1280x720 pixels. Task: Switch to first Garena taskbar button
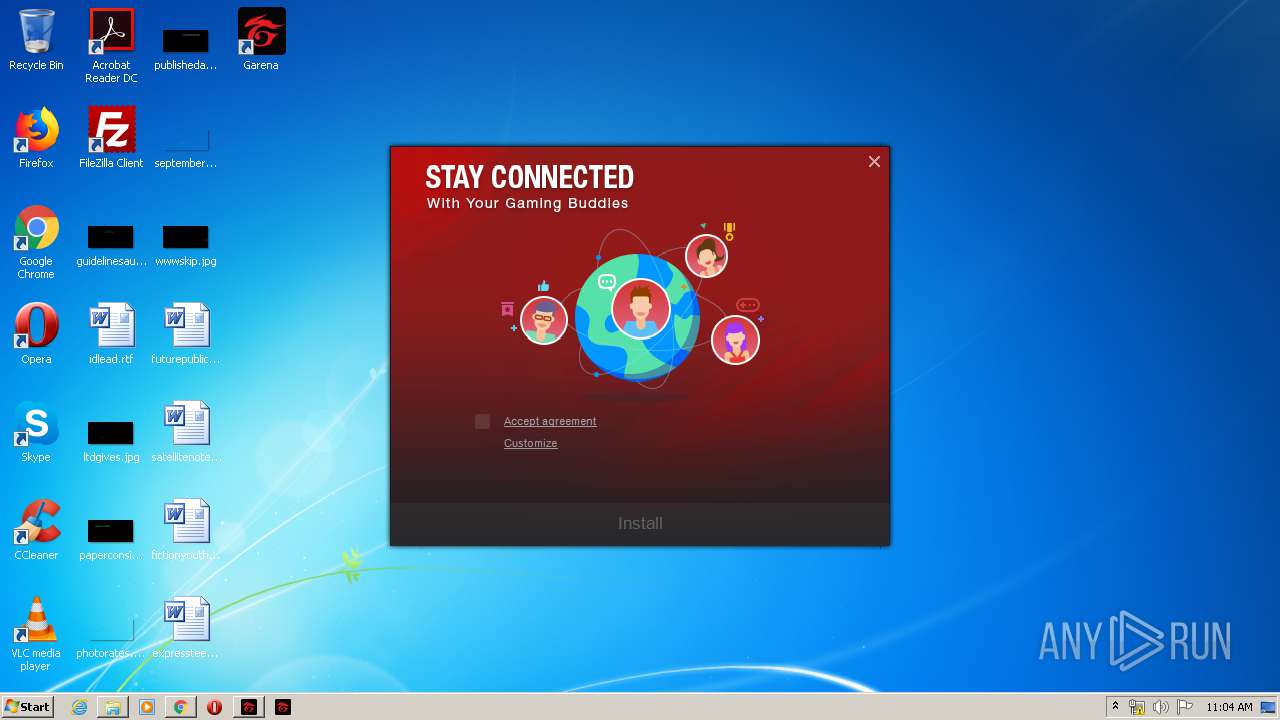click(249, 707)
